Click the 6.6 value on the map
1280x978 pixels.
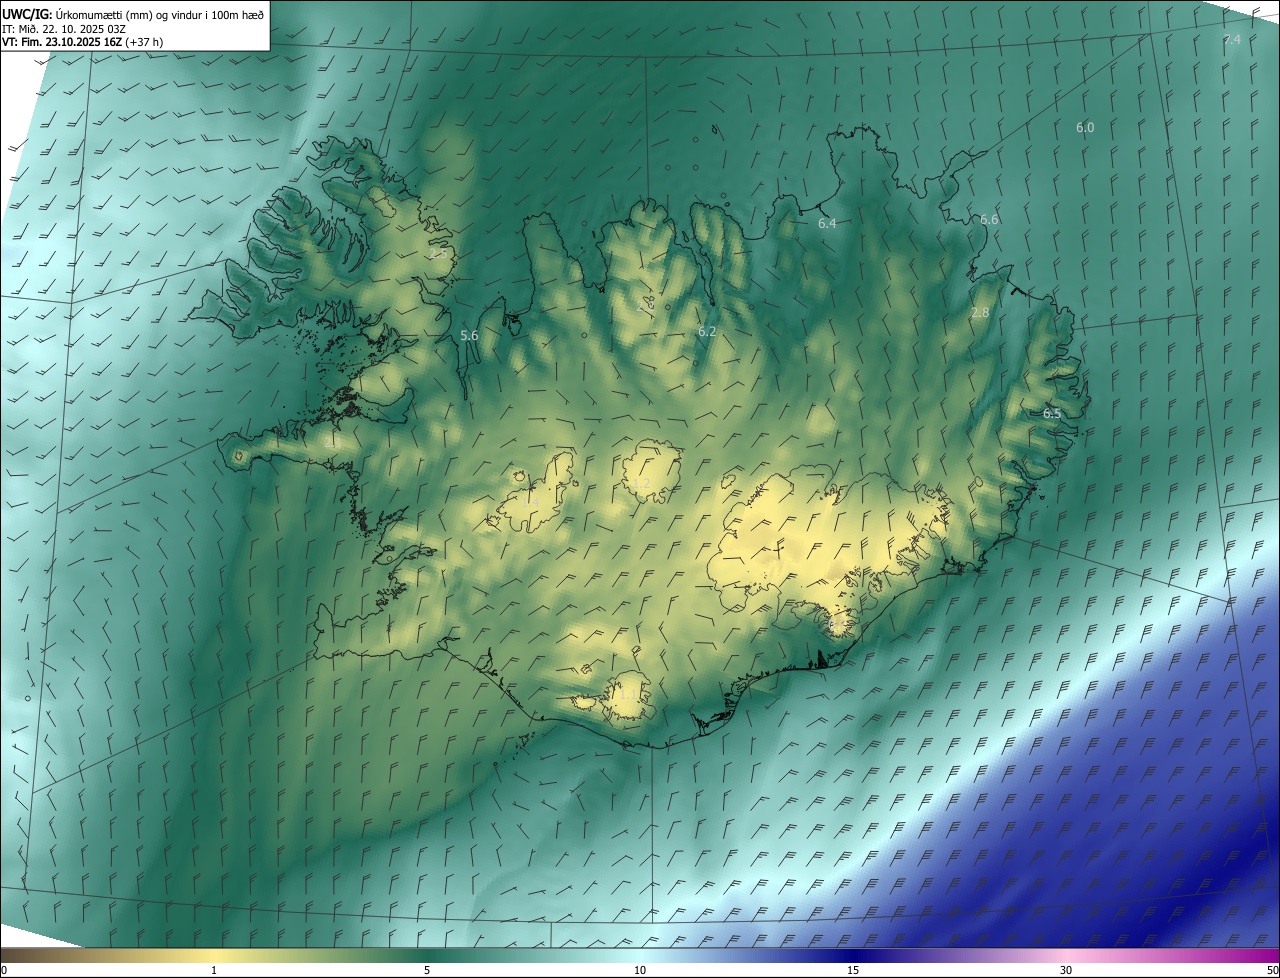click(x=989, y=220)
